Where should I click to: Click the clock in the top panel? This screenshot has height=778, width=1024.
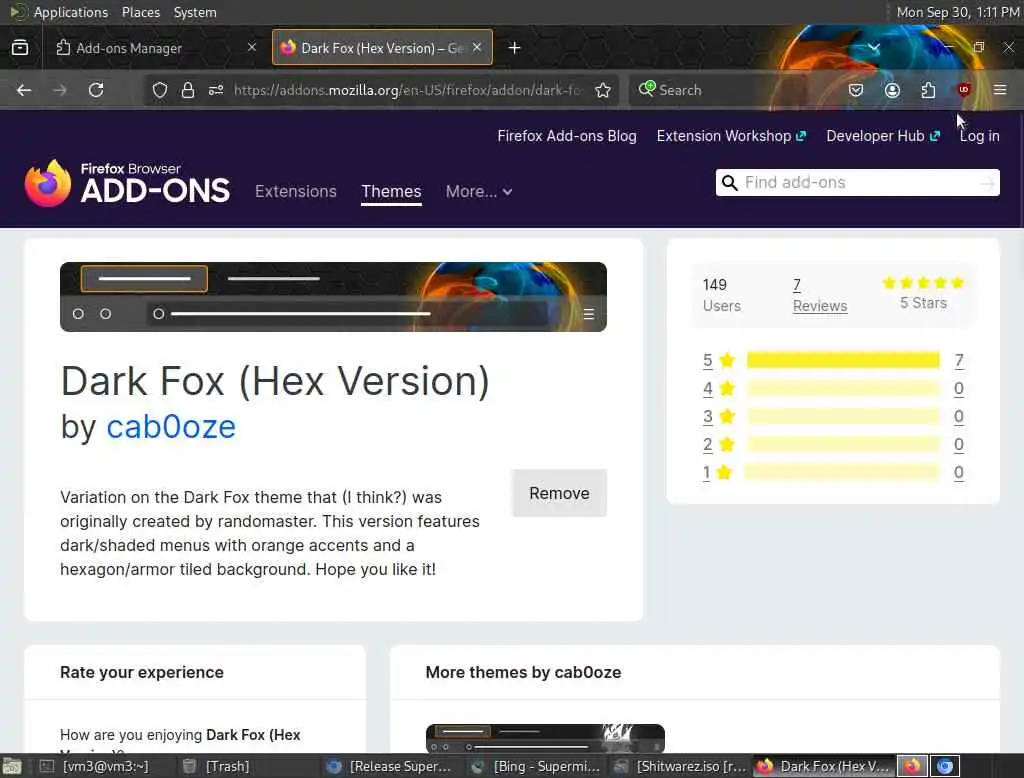957,12
